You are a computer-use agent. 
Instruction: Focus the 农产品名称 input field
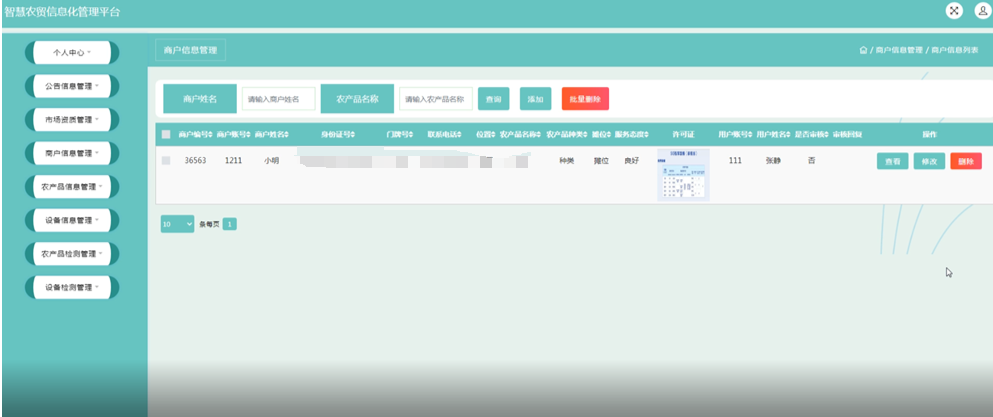click(x=436, y=99)
